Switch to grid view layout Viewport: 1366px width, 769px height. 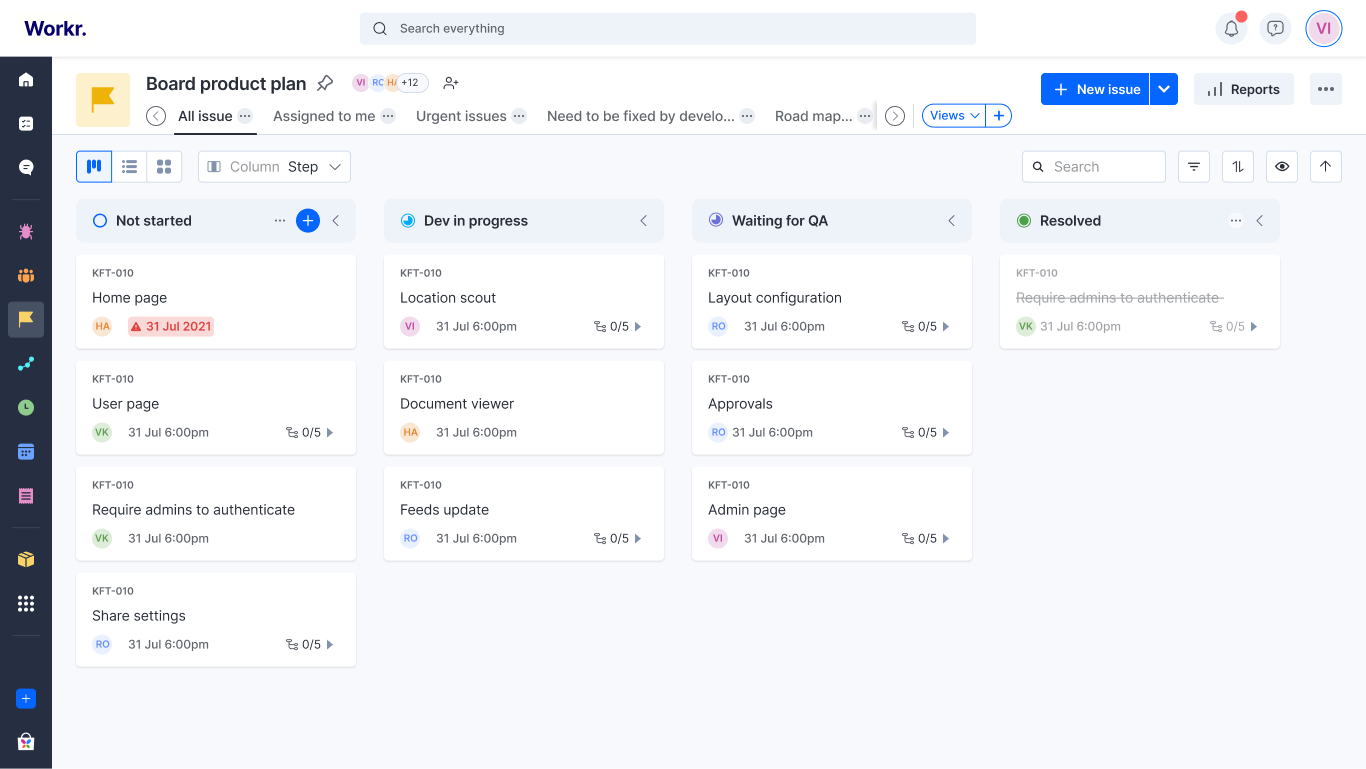[164, 167]
